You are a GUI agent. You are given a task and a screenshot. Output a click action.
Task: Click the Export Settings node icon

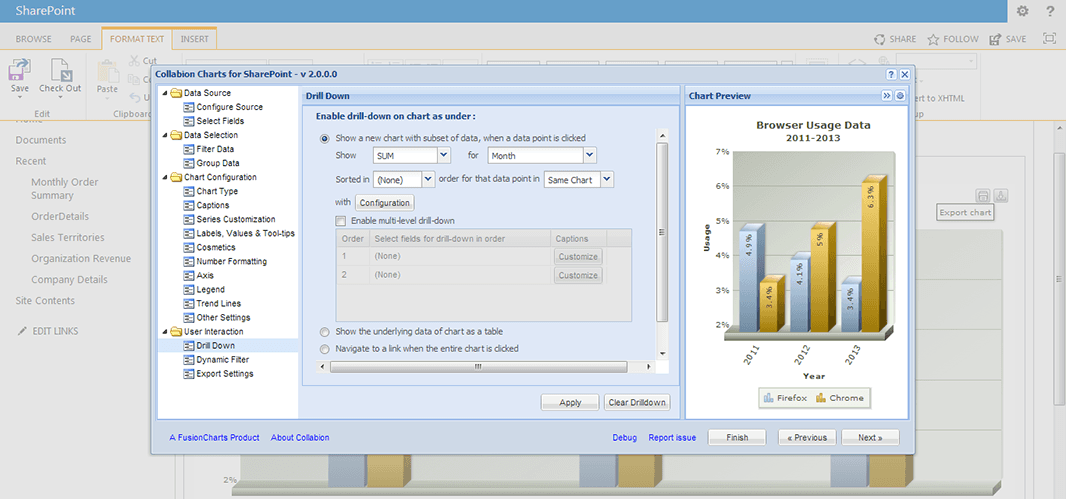[188, 374]
